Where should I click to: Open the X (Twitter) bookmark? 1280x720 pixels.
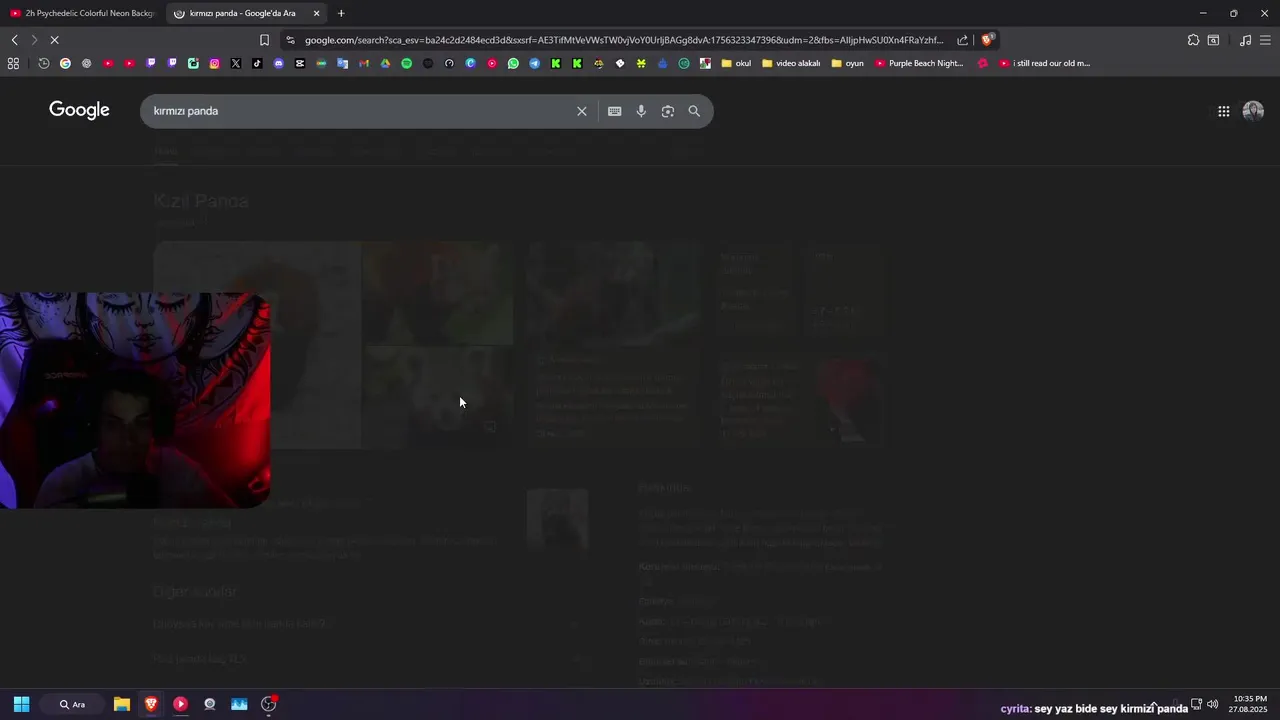236,63
